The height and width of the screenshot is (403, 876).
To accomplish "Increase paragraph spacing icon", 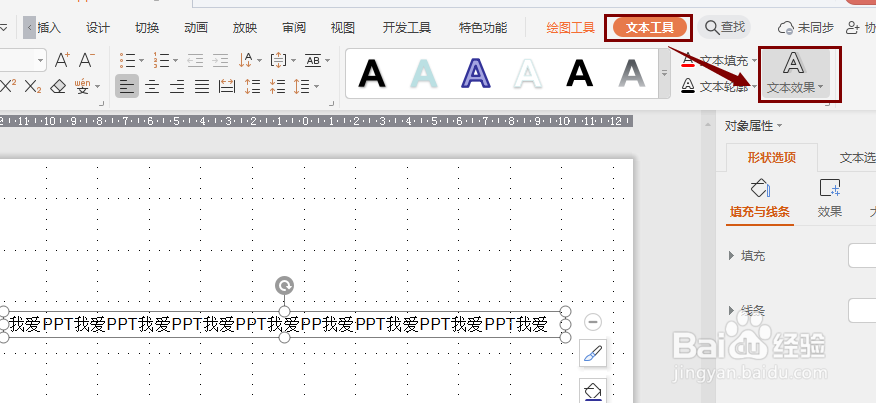I will coord(253,87).
